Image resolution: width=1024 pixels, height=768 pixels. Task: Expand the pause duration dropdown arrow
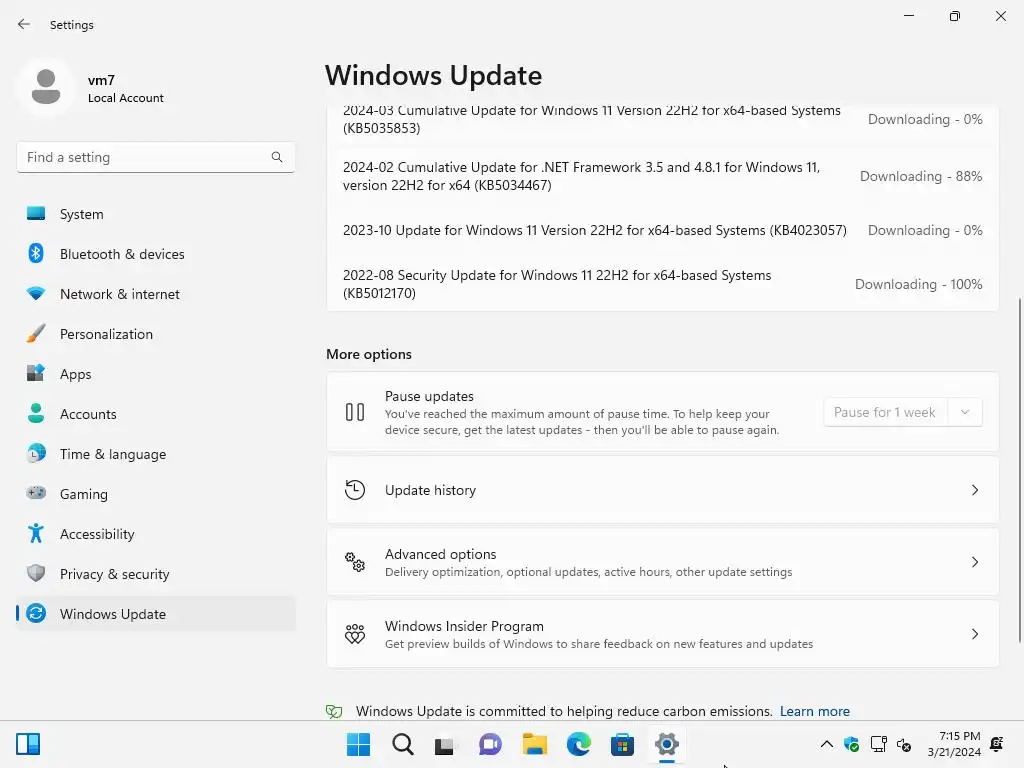[965, 412]
